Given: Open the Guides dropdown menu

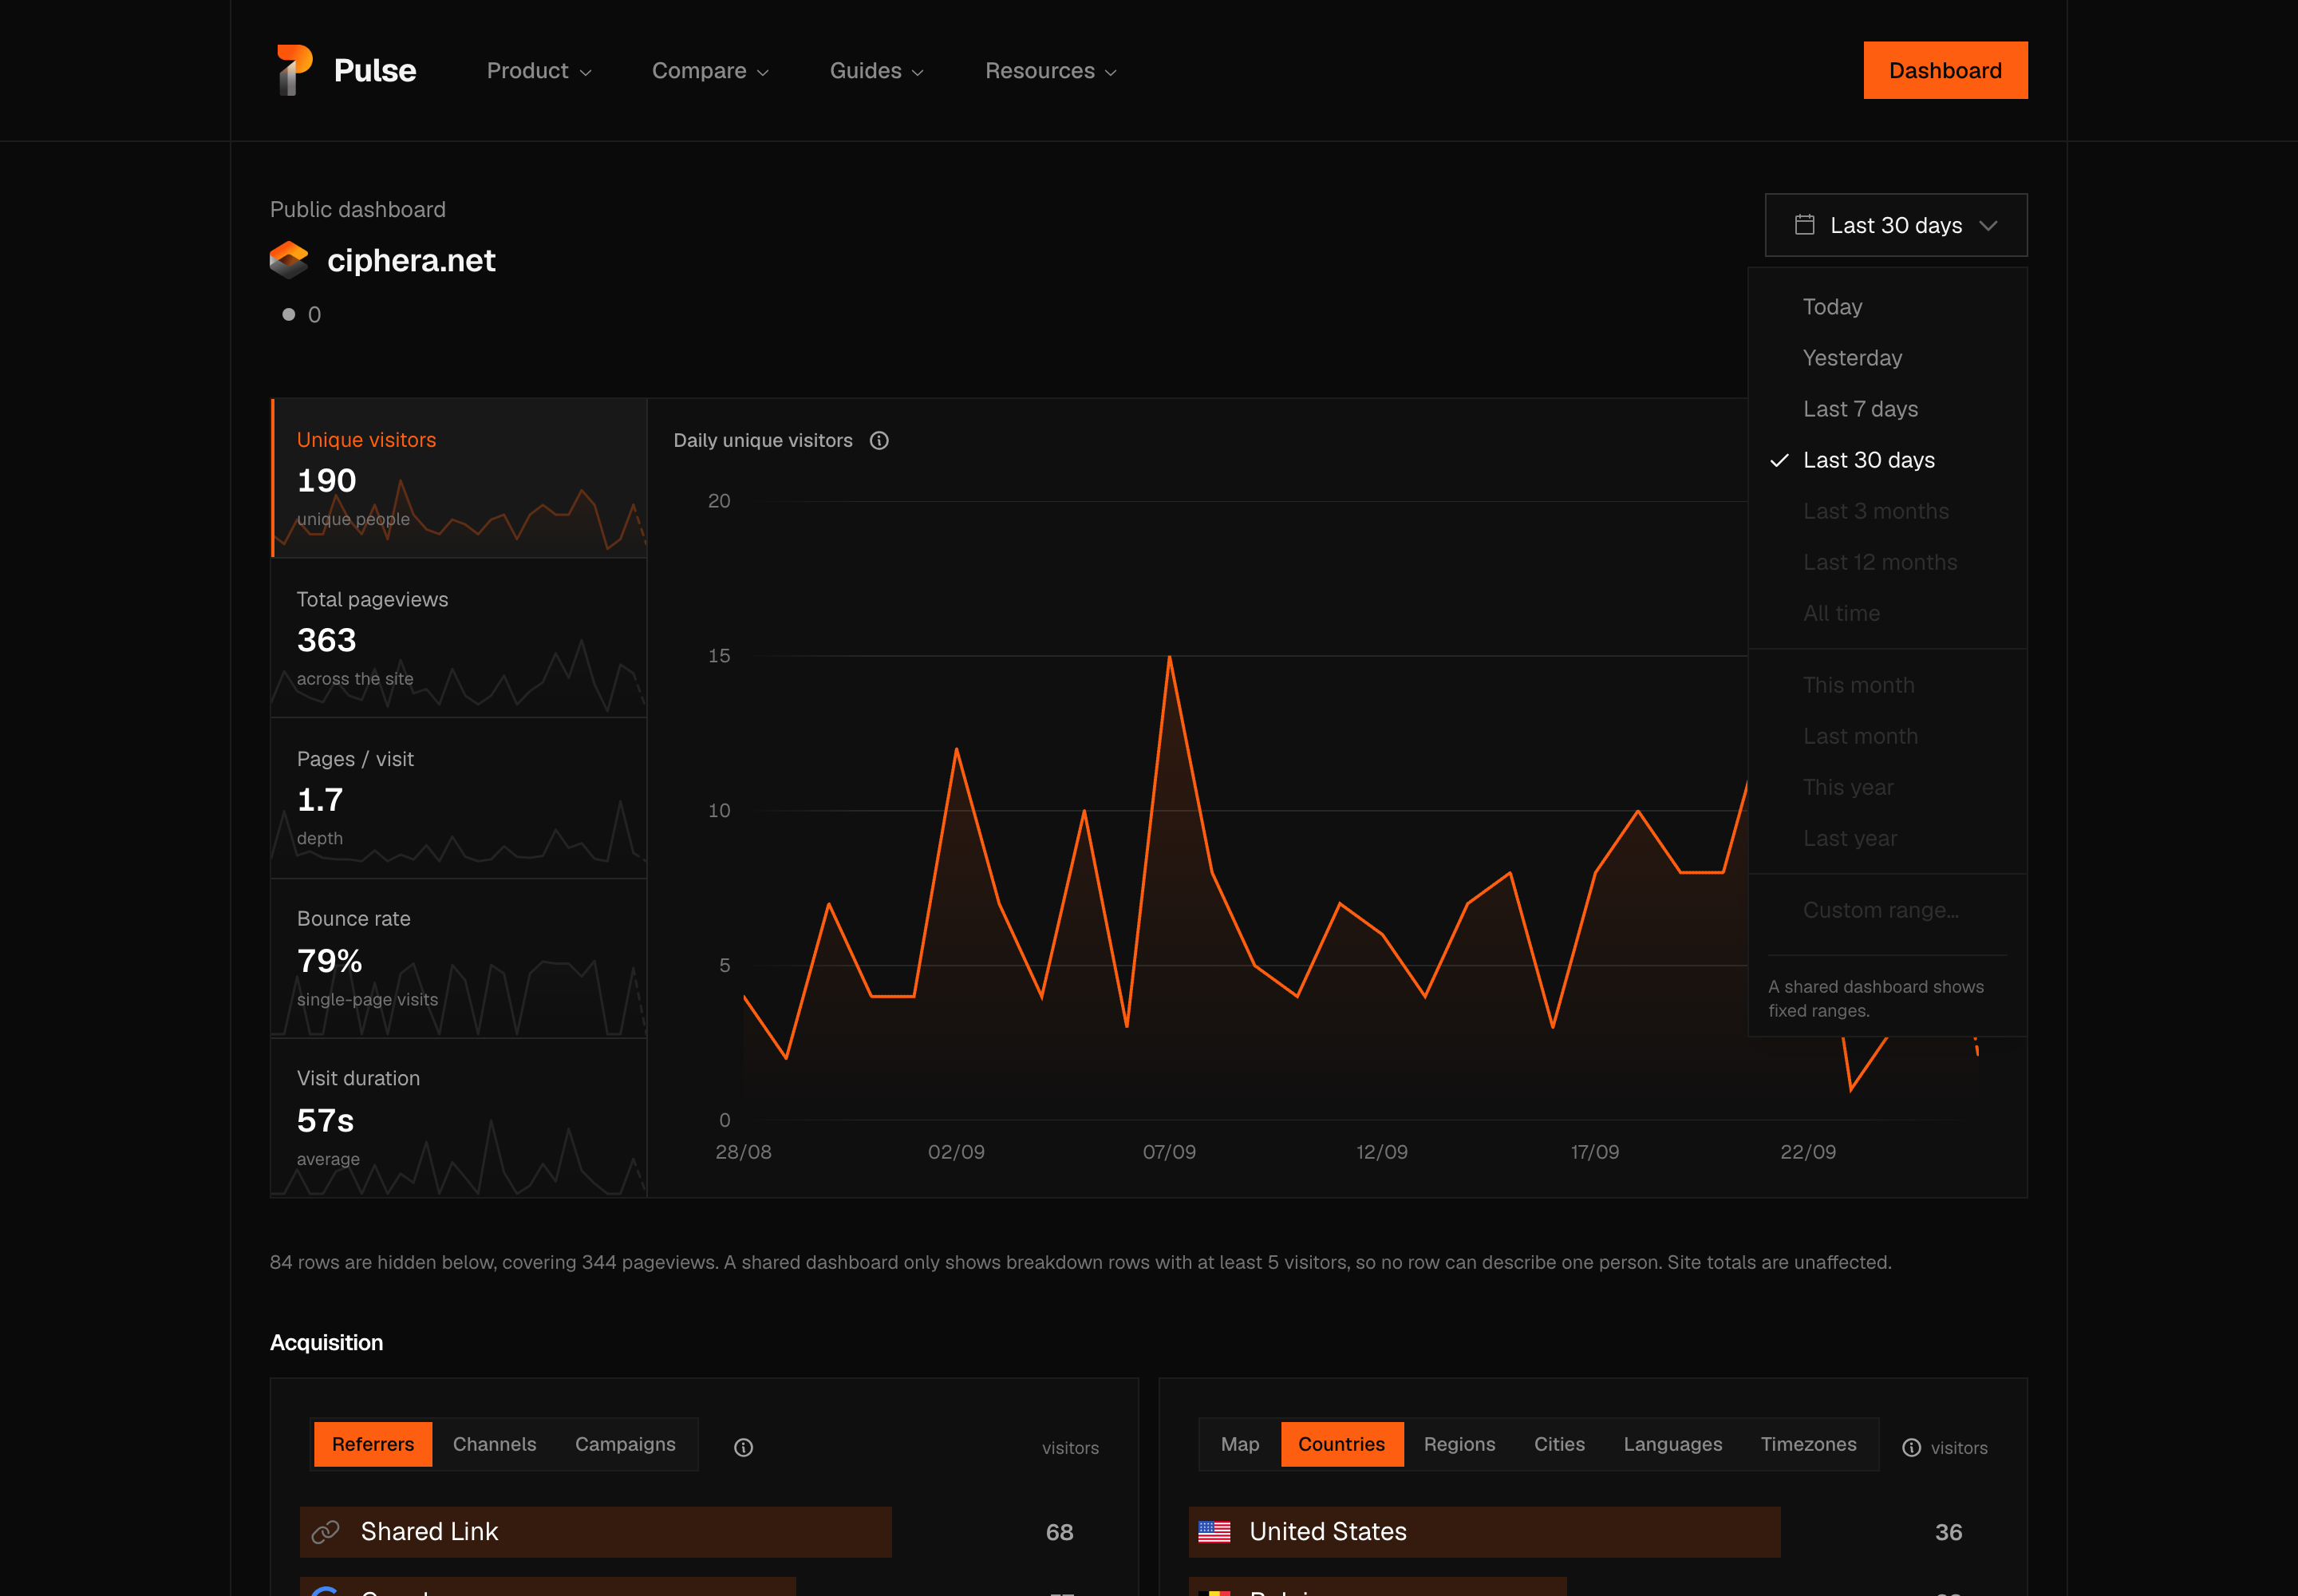Looking at the screenshot, I should click(x=876, y=71).
